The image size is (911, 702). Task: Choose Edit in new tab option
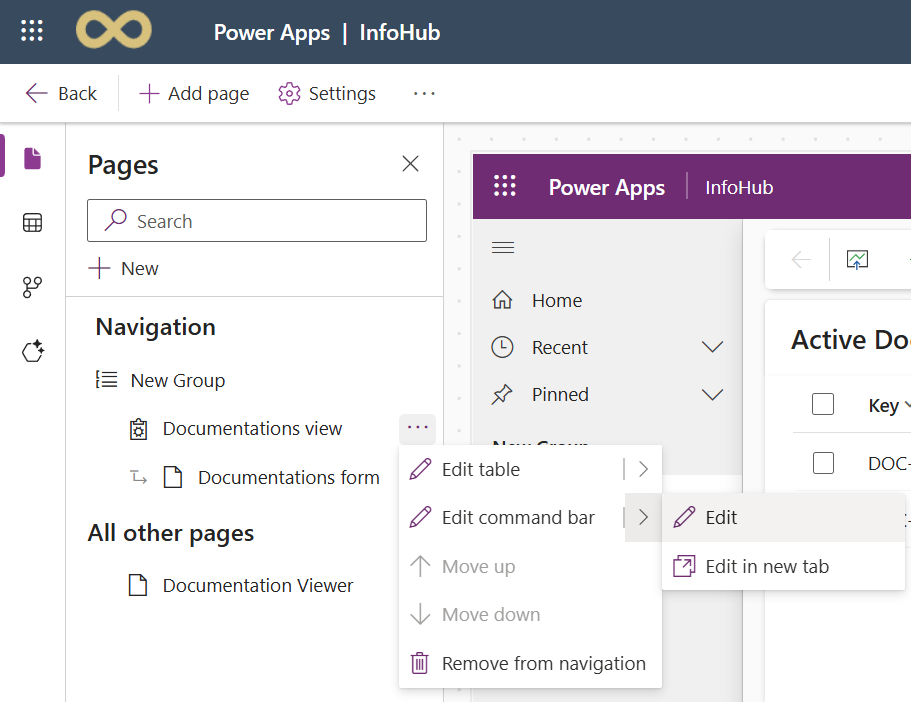pyautogui.click(x=766, y=566)
